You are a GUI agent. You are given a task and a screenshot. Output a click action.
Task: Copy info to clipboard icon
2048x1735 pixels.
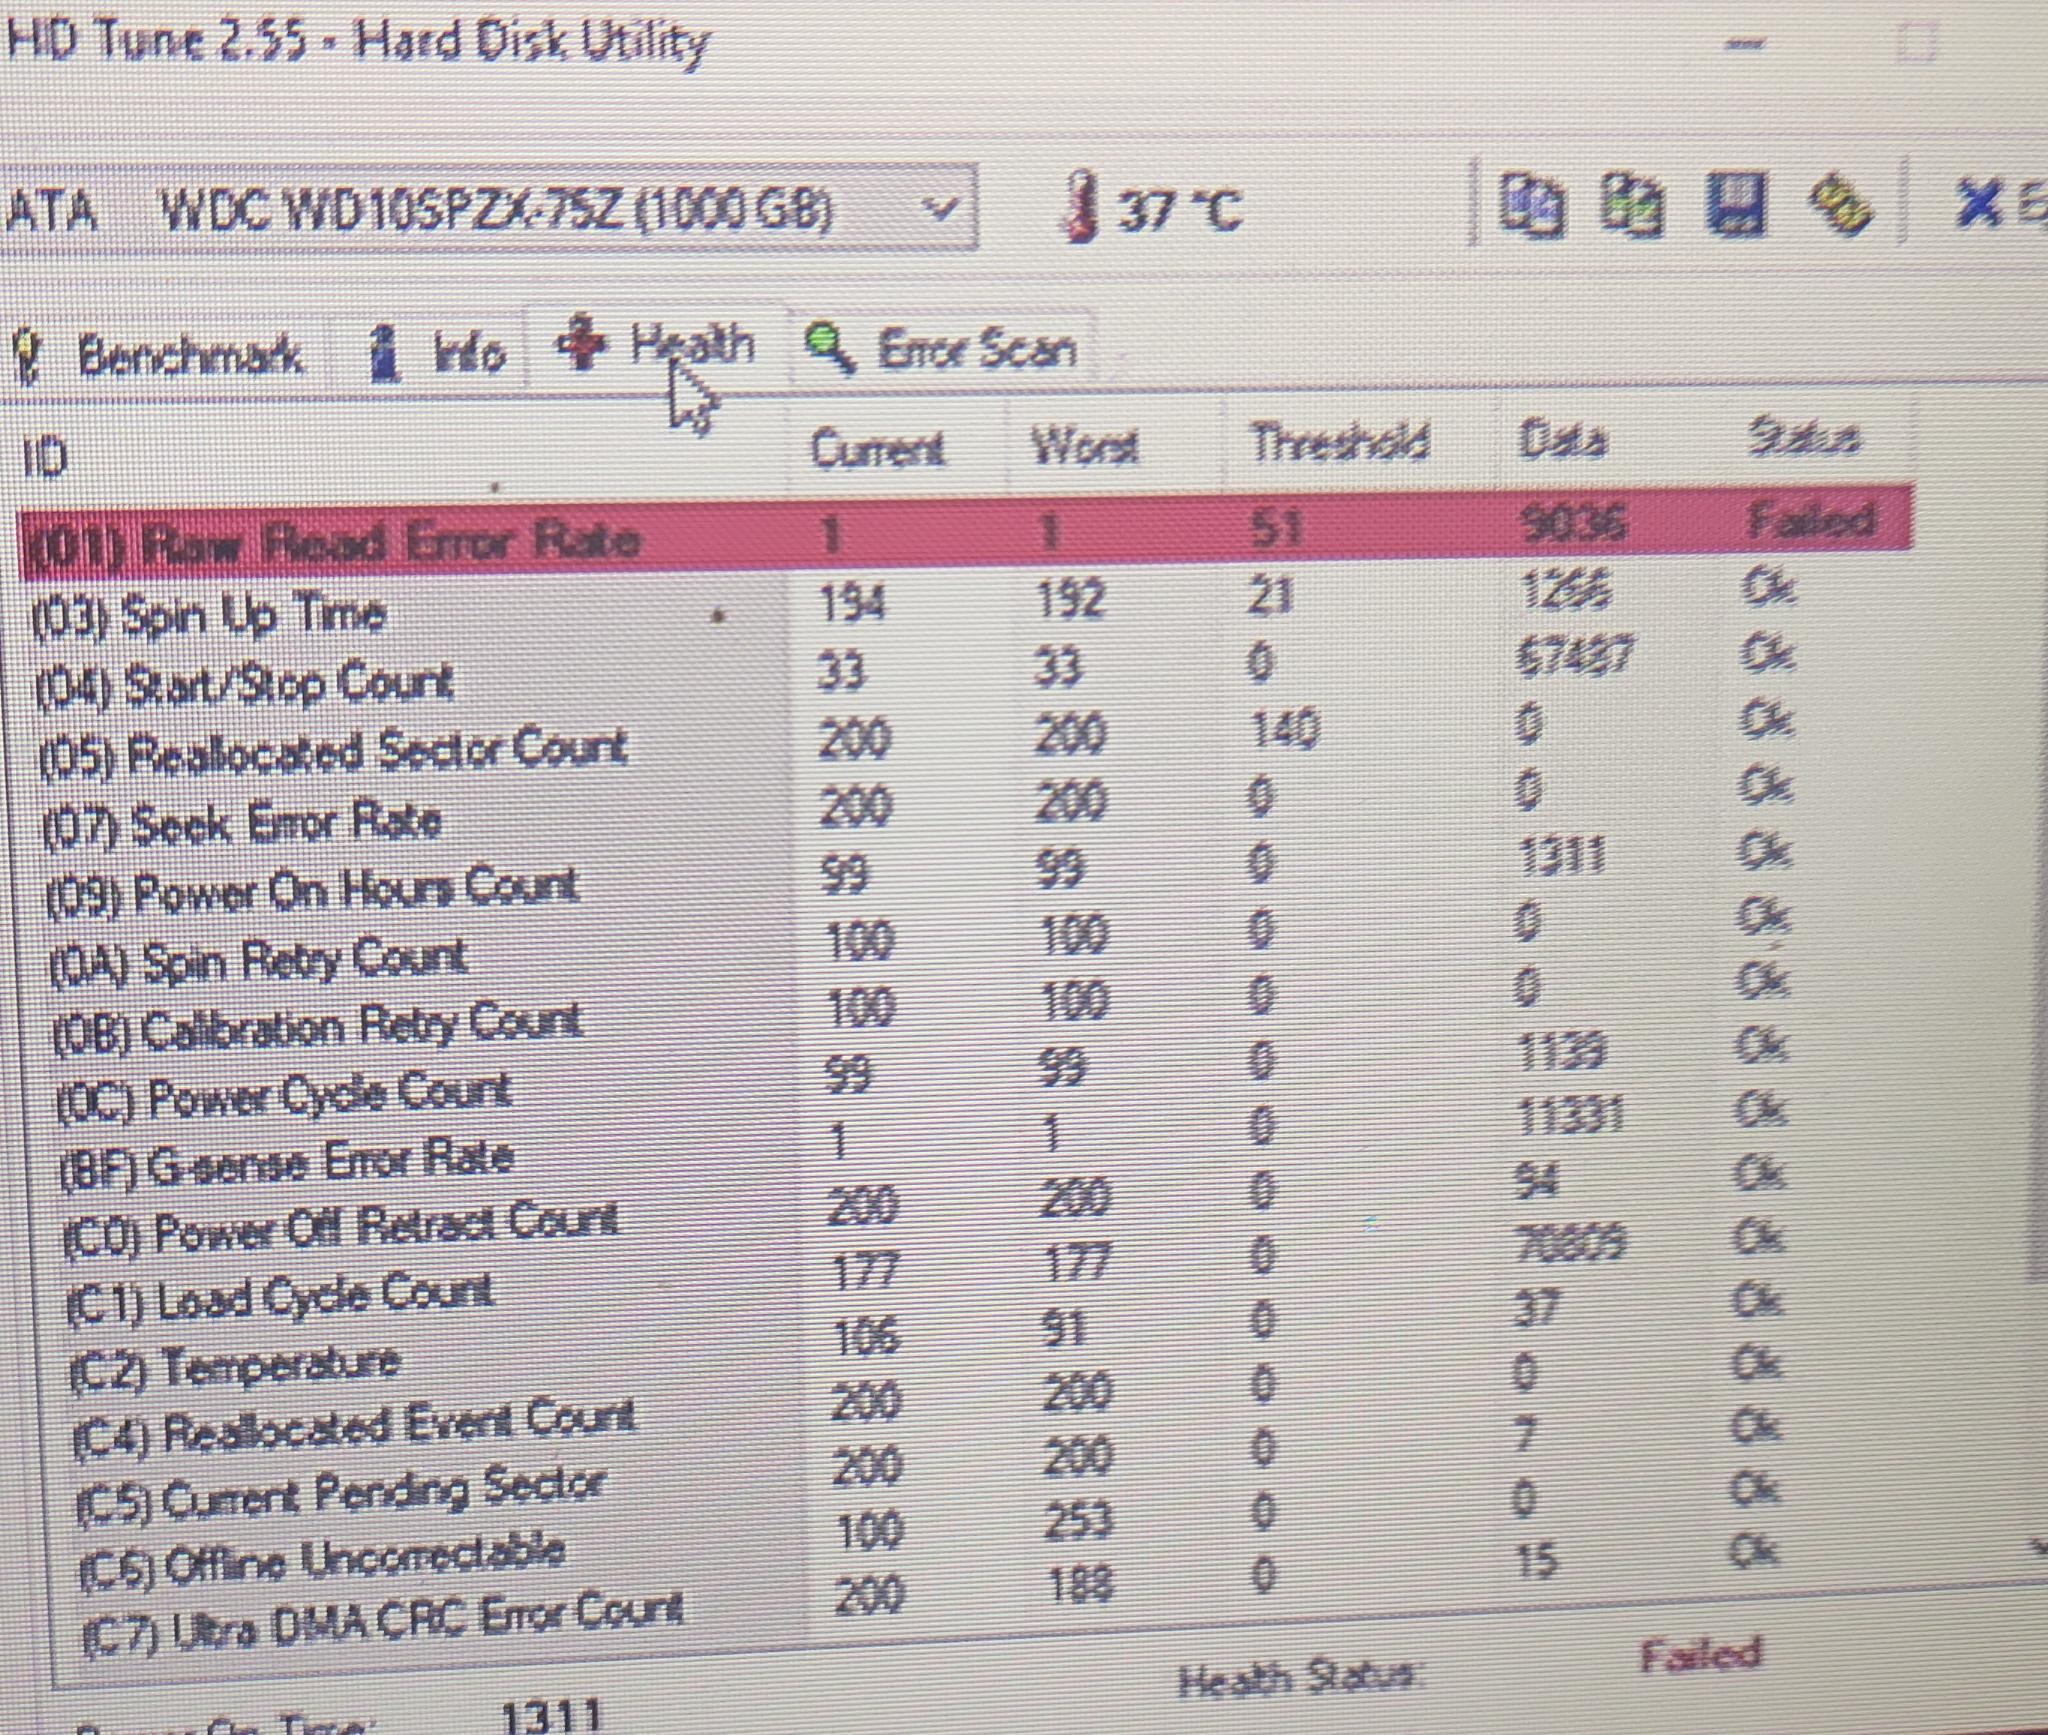coord(1531,205)
